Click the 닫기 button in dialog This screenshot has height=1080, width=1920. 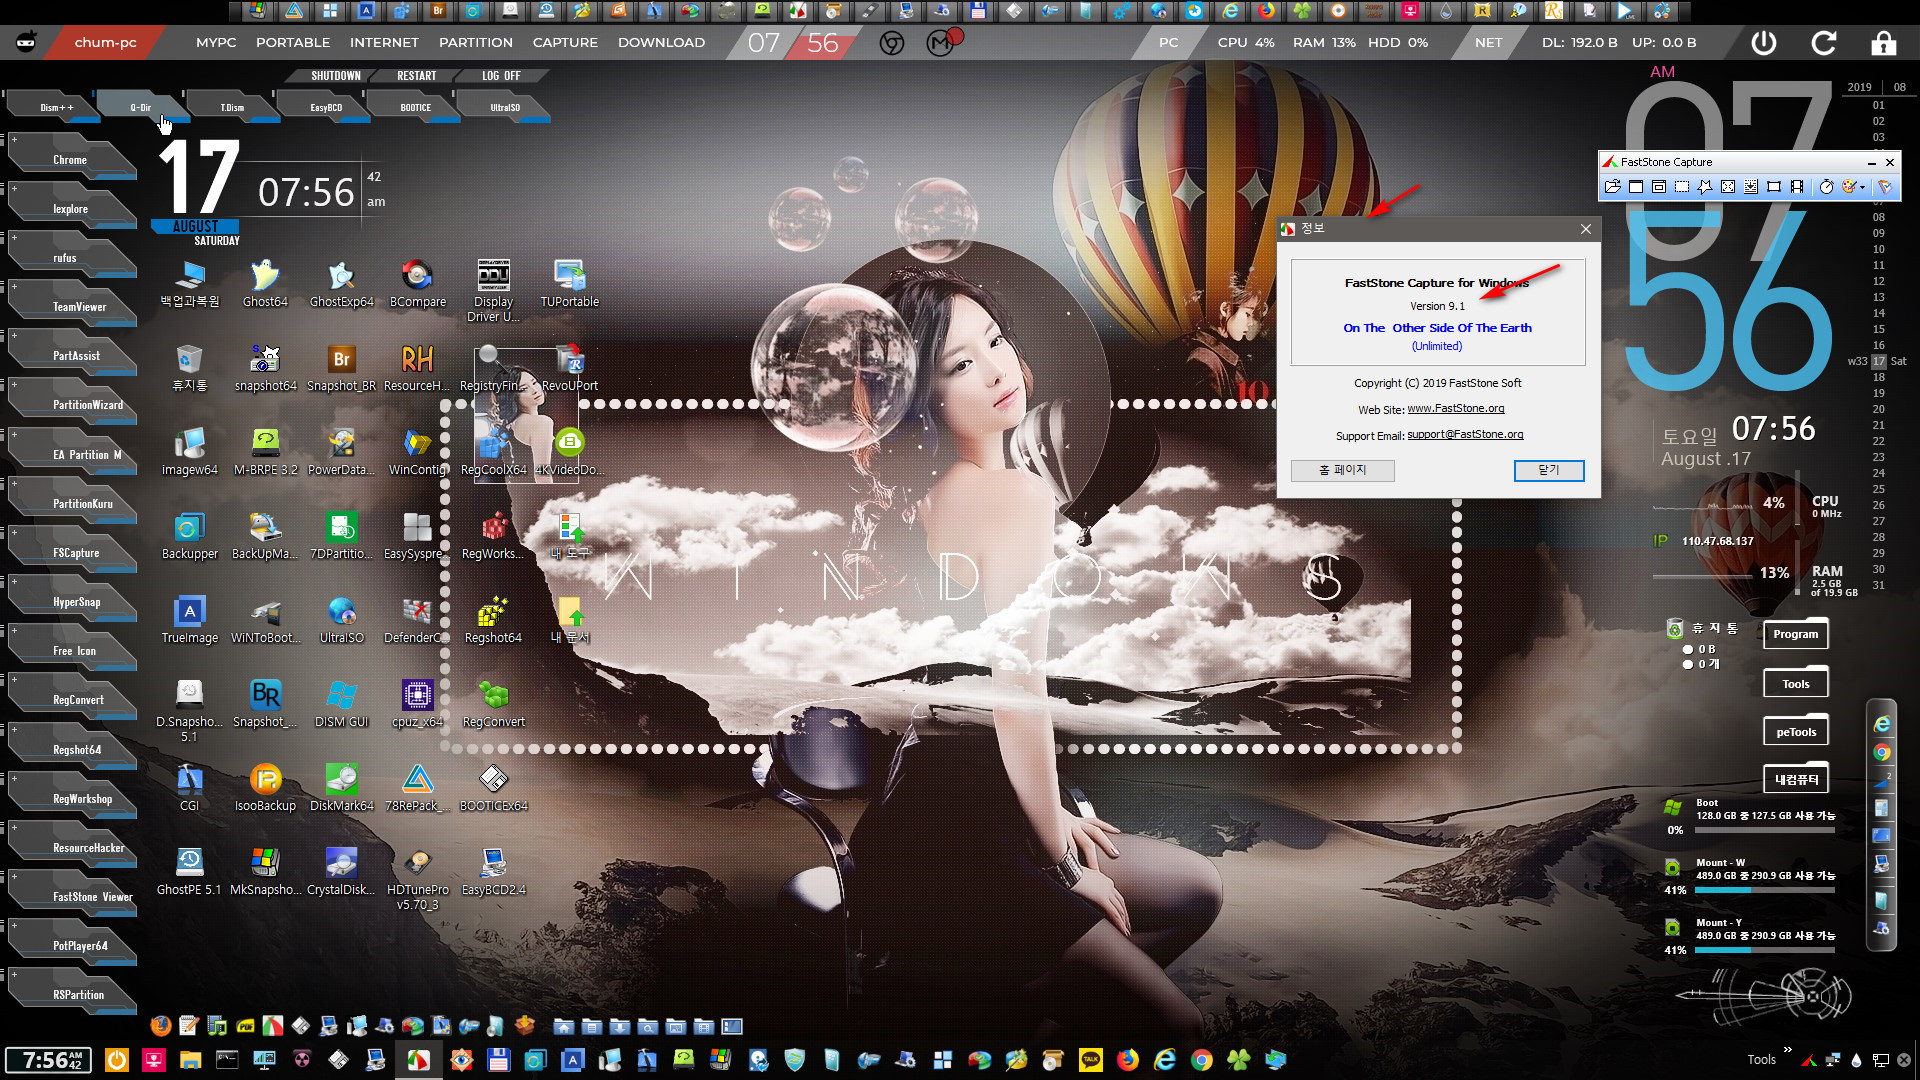[x=1549, y=470]
